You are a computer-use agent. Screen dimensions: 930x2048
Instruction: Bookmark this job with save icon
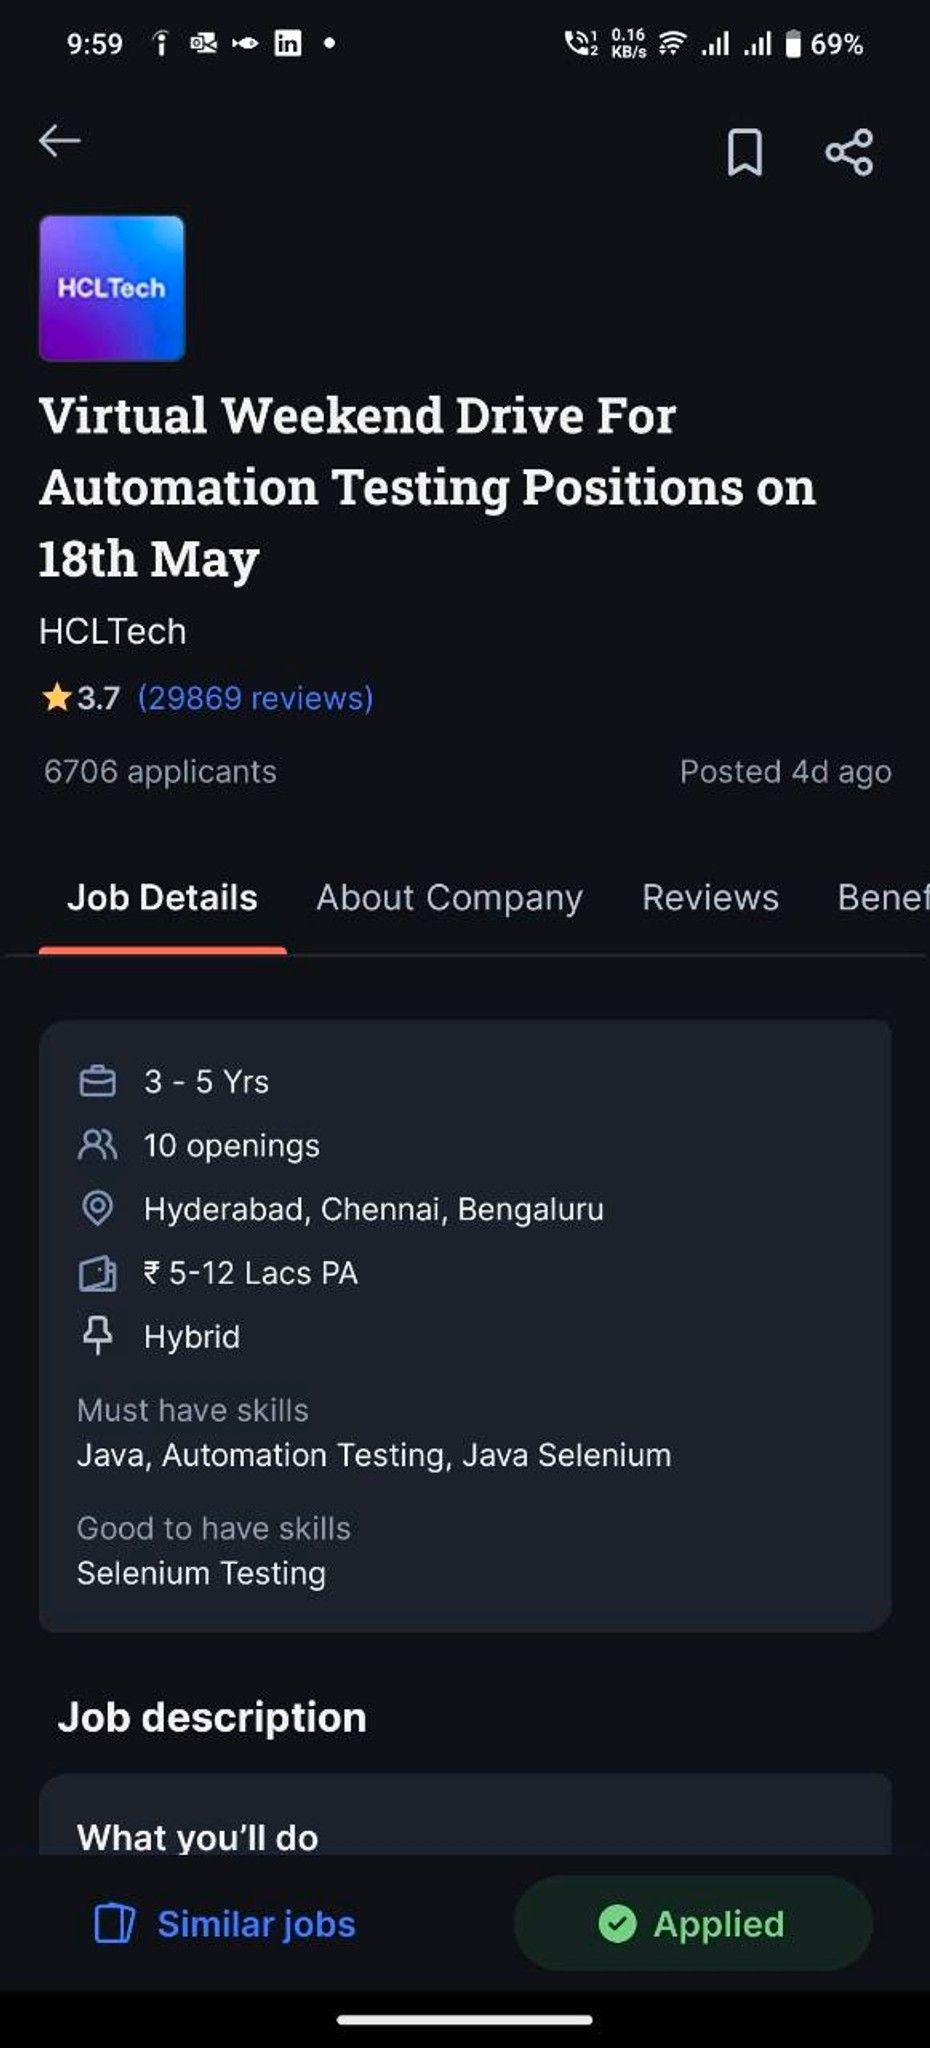coord(744,152)
